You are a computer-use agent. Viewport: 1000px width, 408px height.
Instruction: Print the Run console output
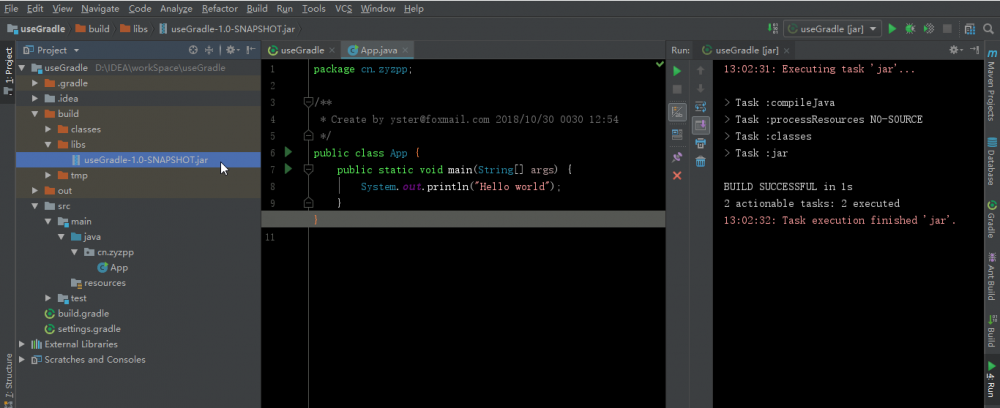[x=700, y=143]
